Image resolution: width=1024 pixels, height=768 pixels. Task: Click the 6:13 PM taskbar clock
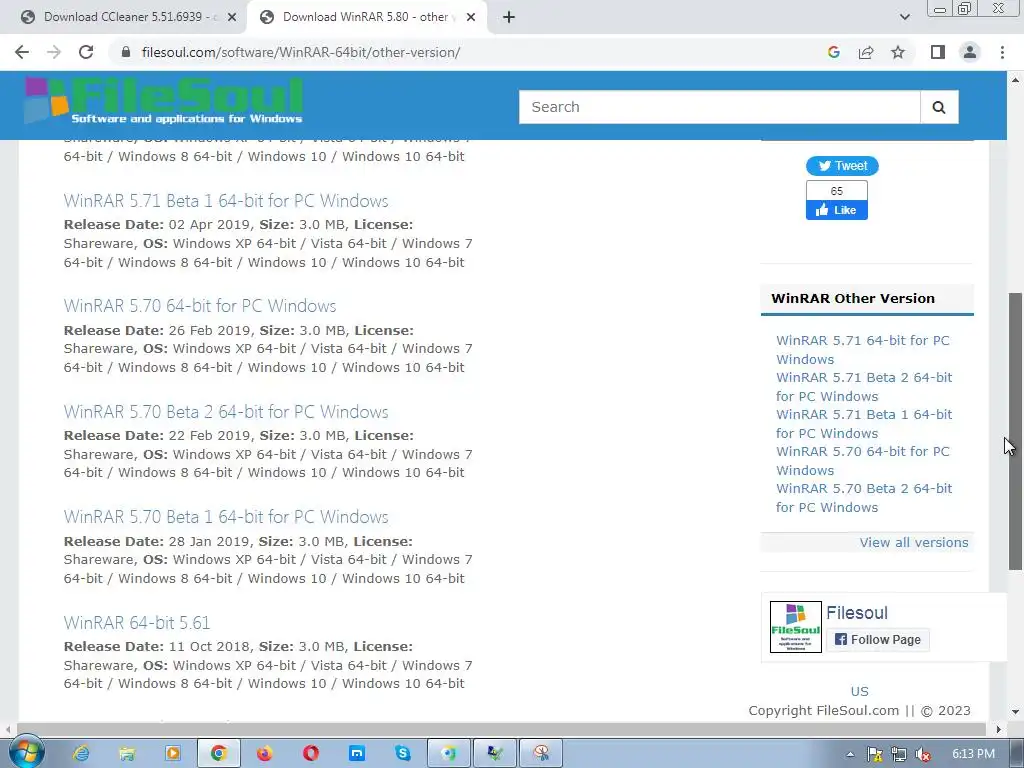[x=973, y=754]
